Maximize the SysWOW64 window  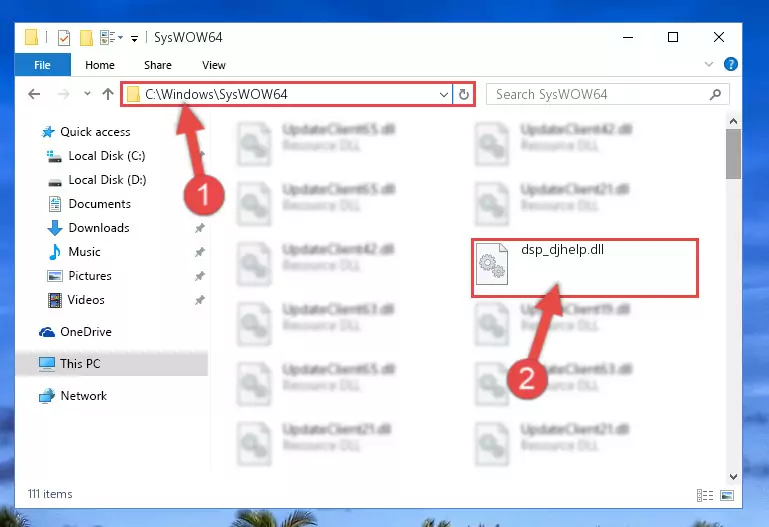673,37
